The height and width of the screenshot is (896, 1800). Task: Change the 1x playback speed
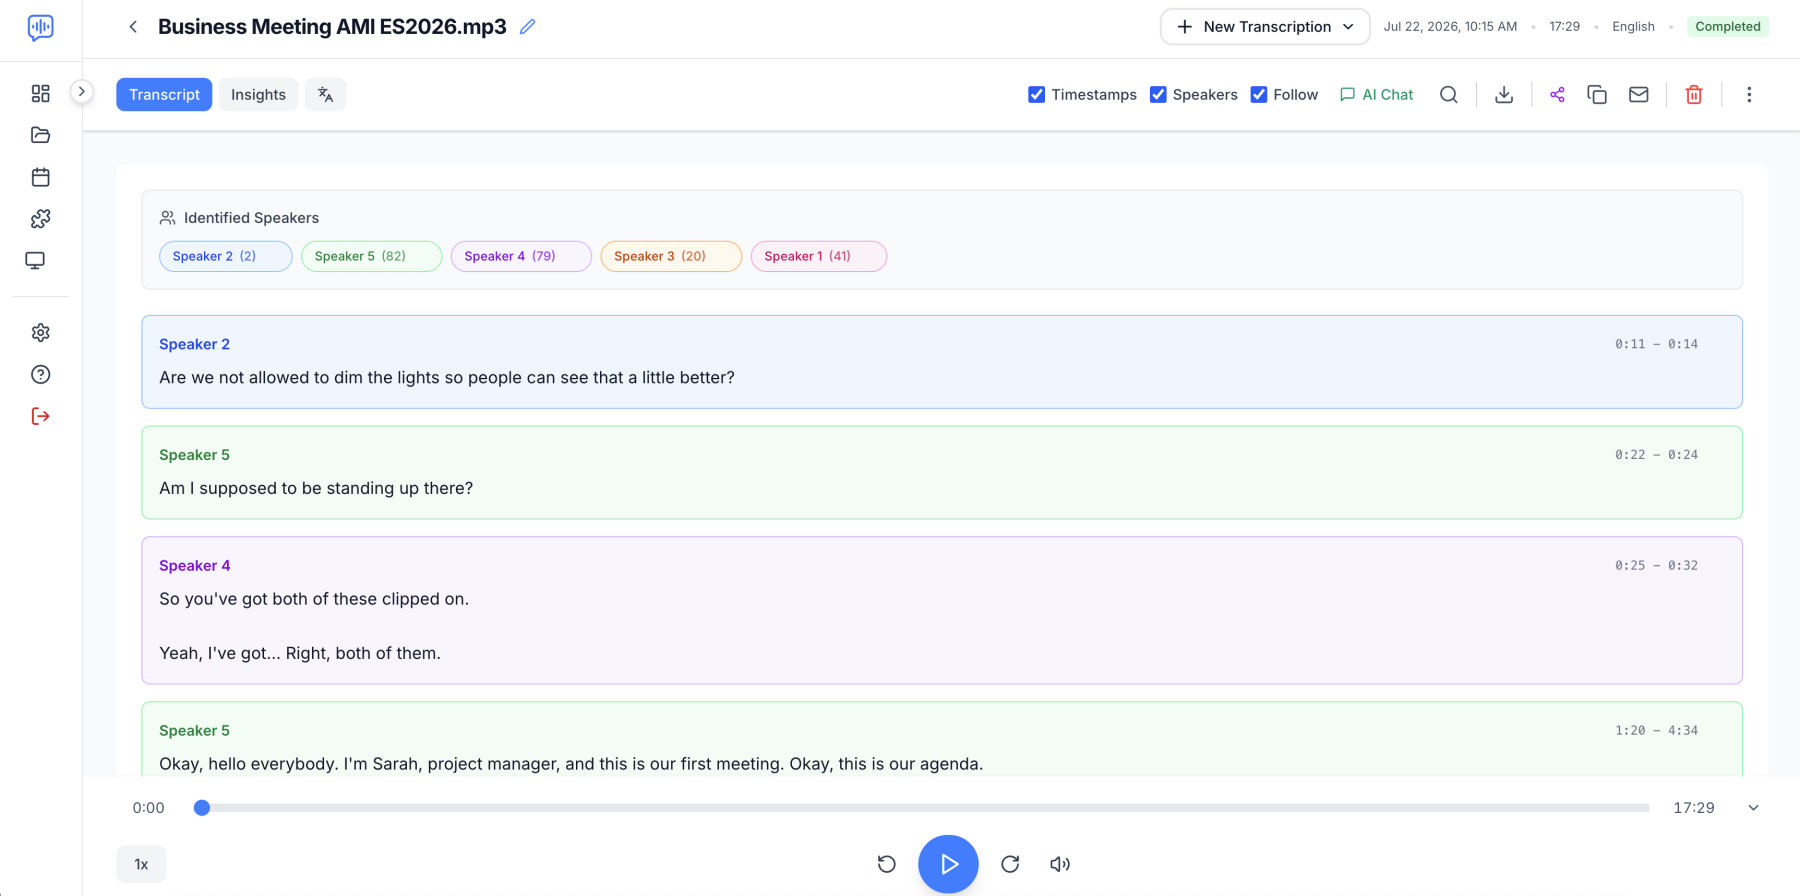141,864
